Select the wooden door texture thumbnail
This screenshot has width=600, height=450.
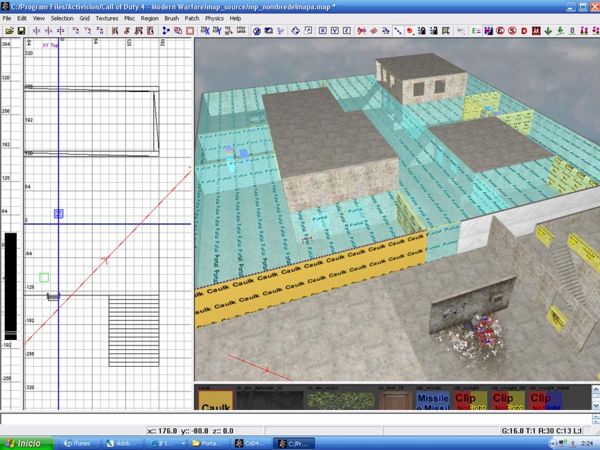tap(395, 400)
